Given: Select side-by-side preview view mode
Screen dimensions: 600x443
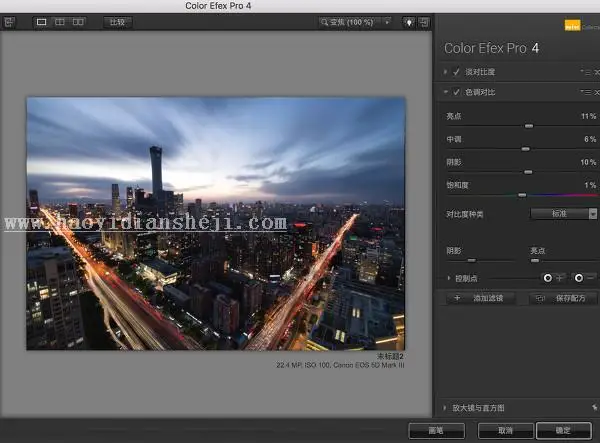Looking at the screenshot, I should (x=78, y=22).
